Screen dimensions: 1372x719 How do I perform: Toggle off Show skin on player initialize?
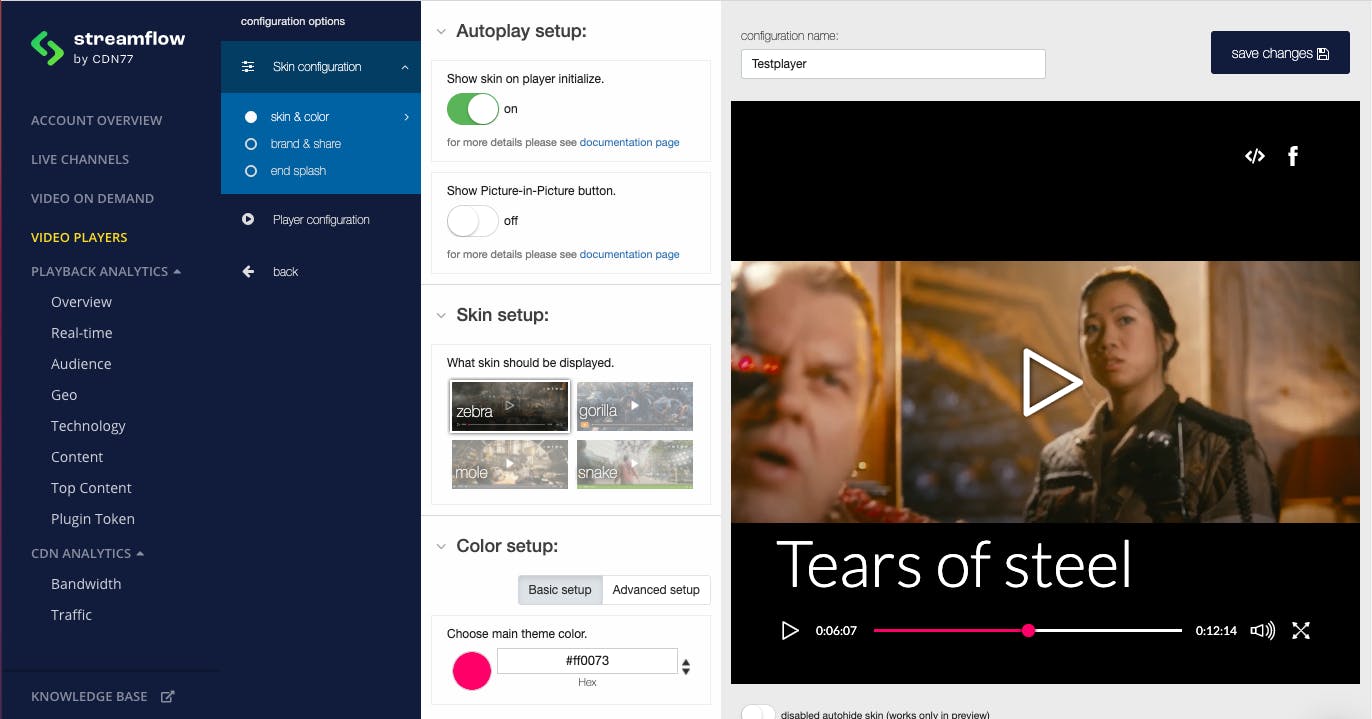coord(472,109)
